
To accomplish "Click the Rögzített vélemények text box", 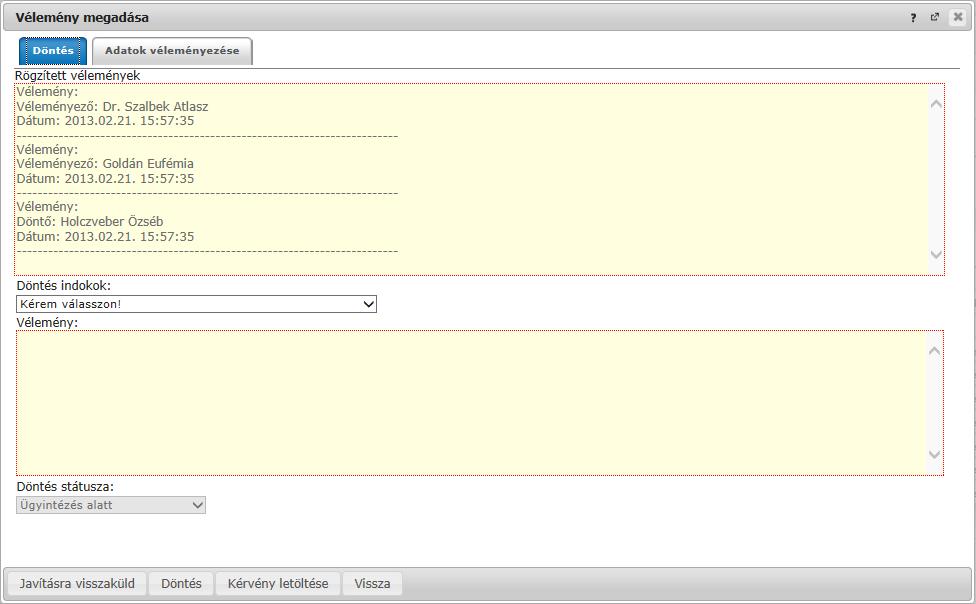I will (x=479, y=179).
